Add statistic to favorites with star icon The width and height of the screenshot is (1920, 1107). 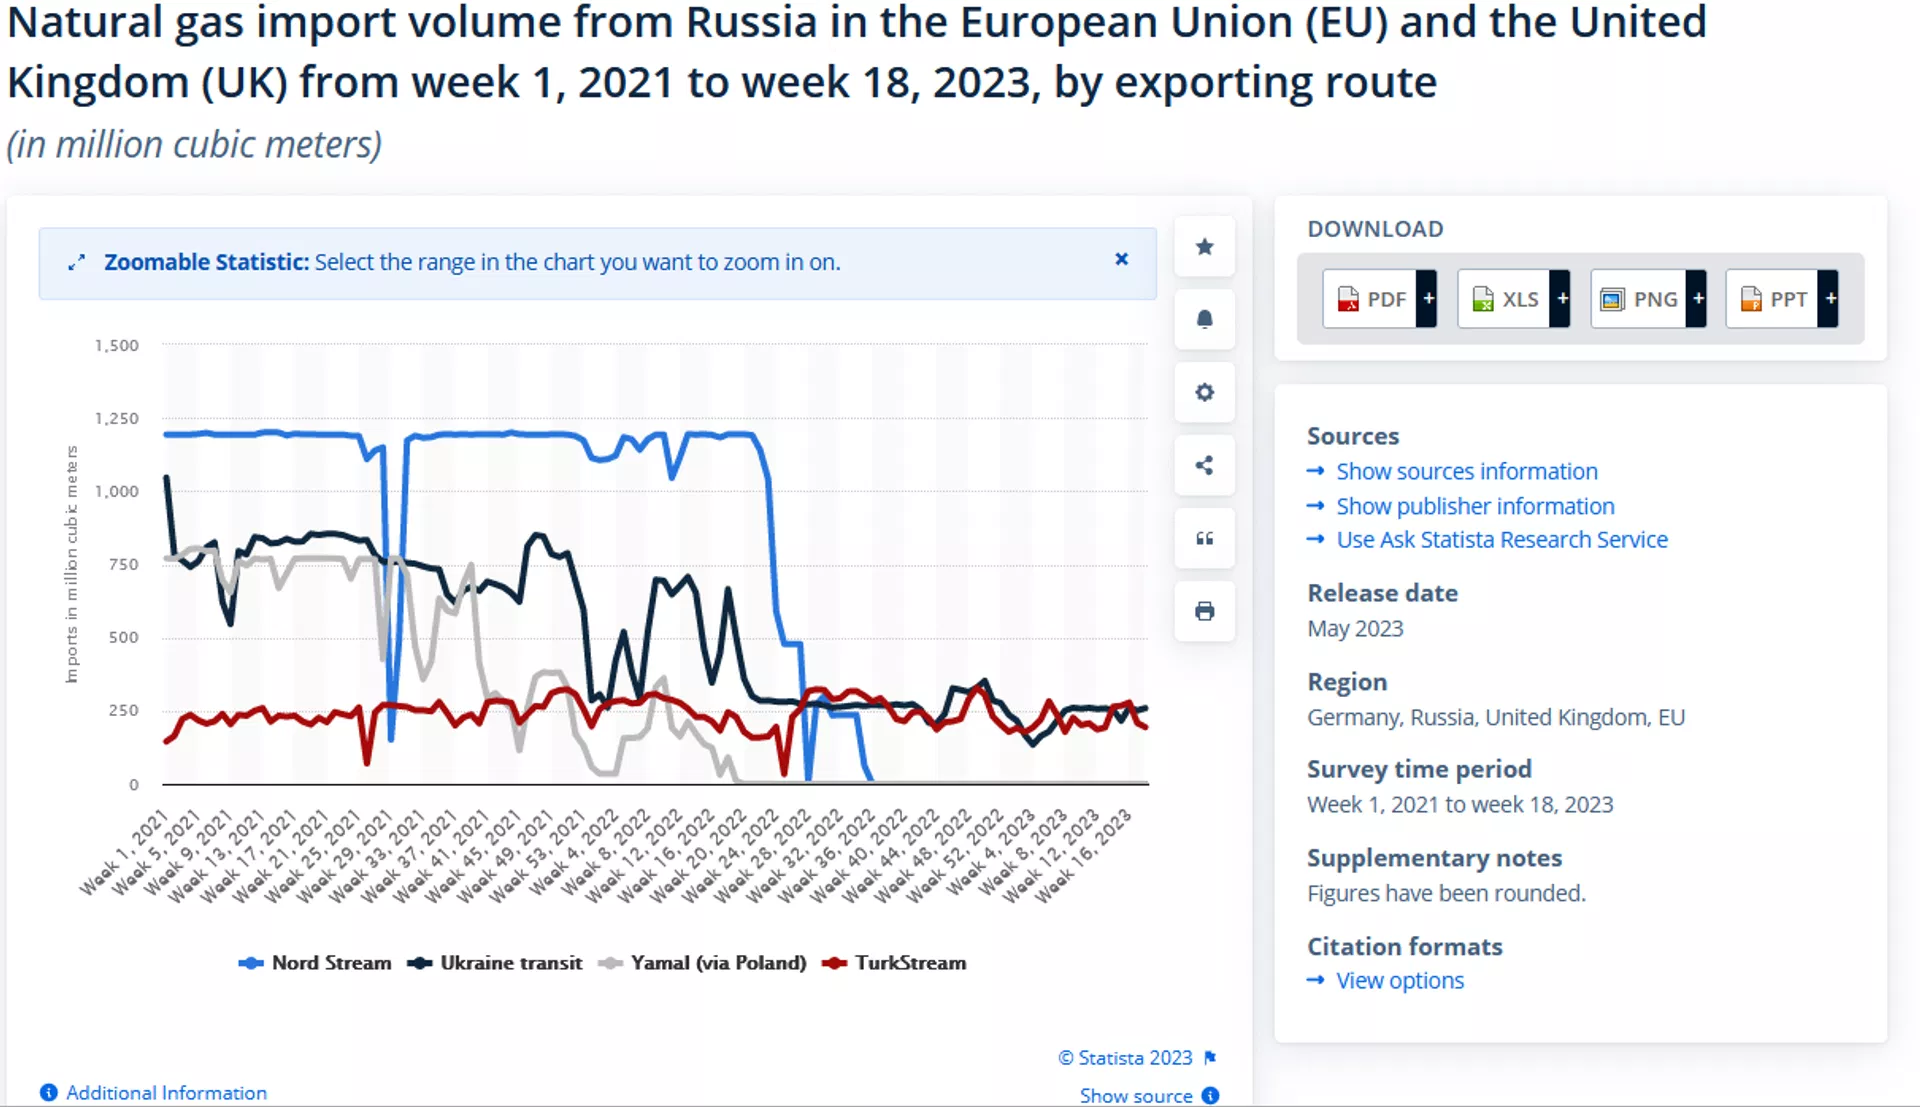[1204, 247]
